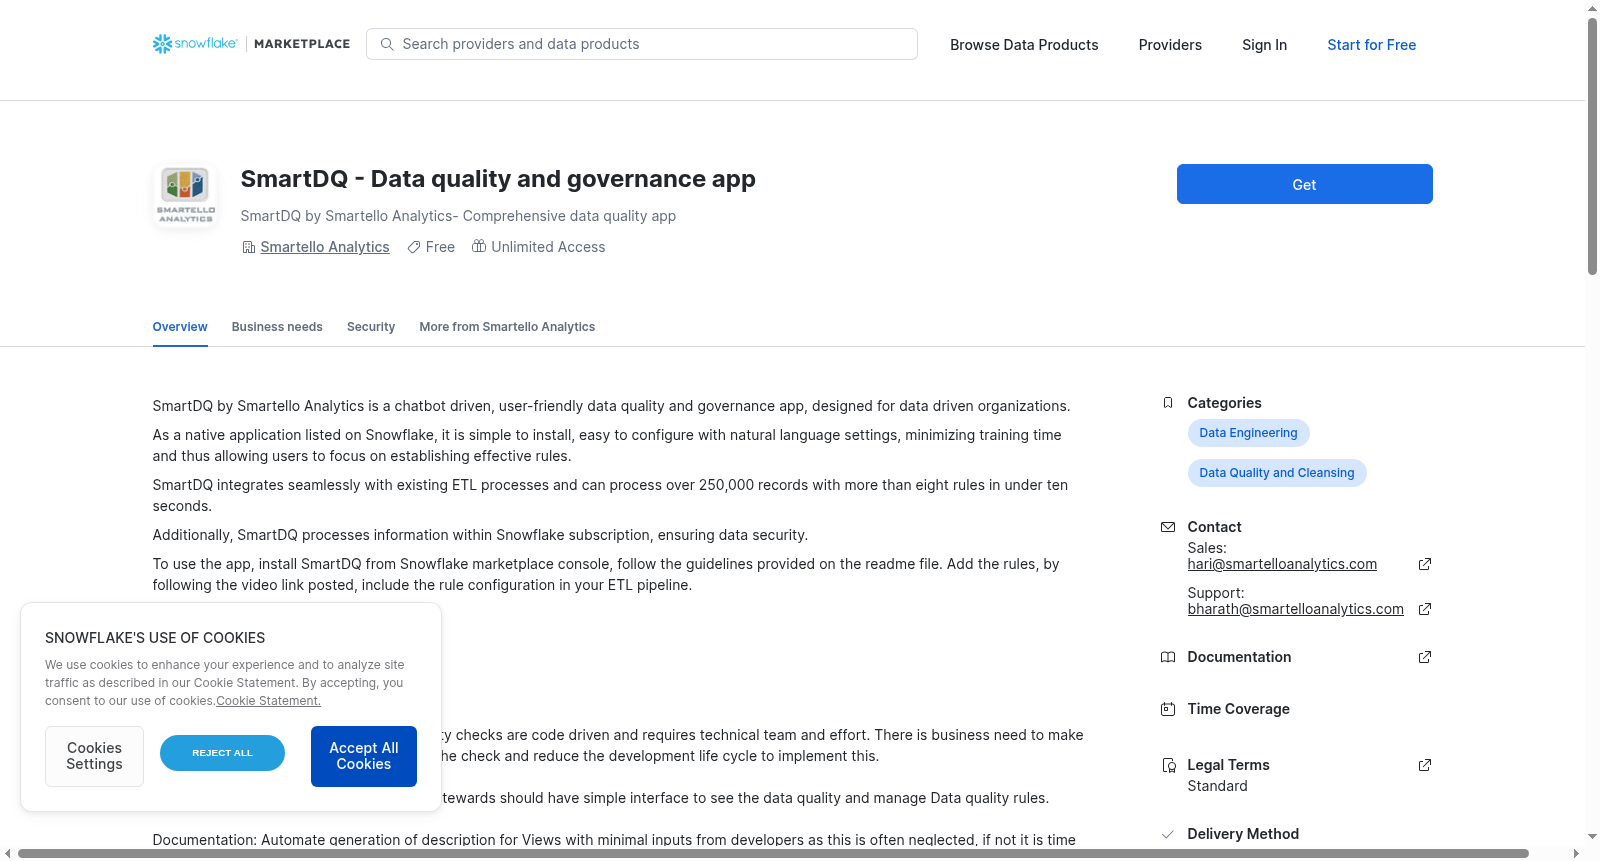
Task: Open Documentation external link icon
Action: click(x=1425, y=657)
